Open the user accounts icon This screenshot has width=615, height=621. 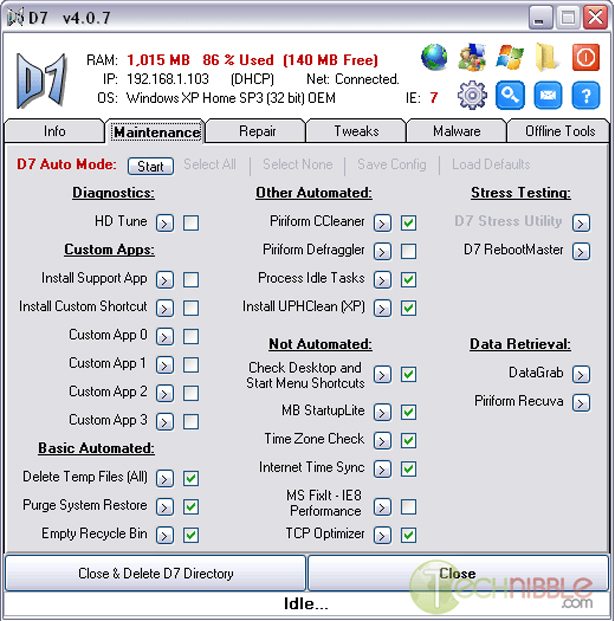point(472,58)
